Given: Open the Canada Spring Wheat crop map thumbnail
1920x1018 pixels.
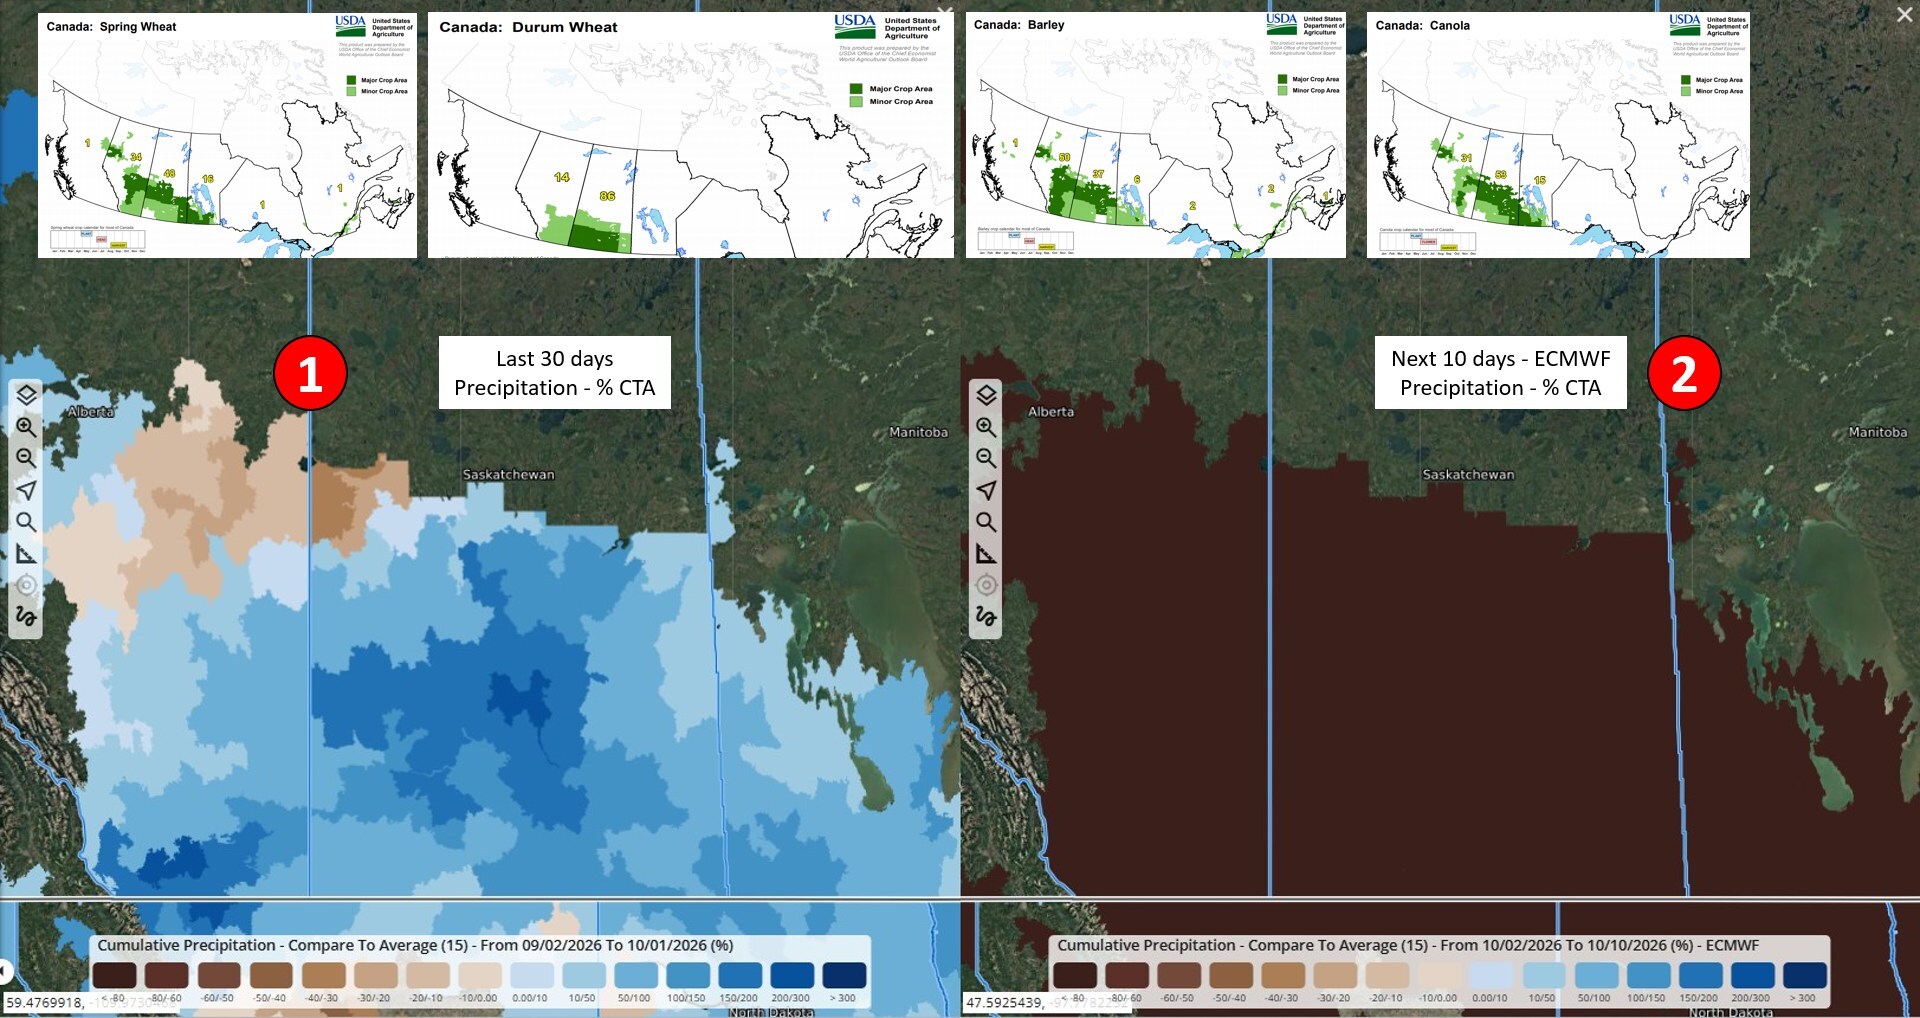Looking at the screenshot, I should tap(227, 135).
